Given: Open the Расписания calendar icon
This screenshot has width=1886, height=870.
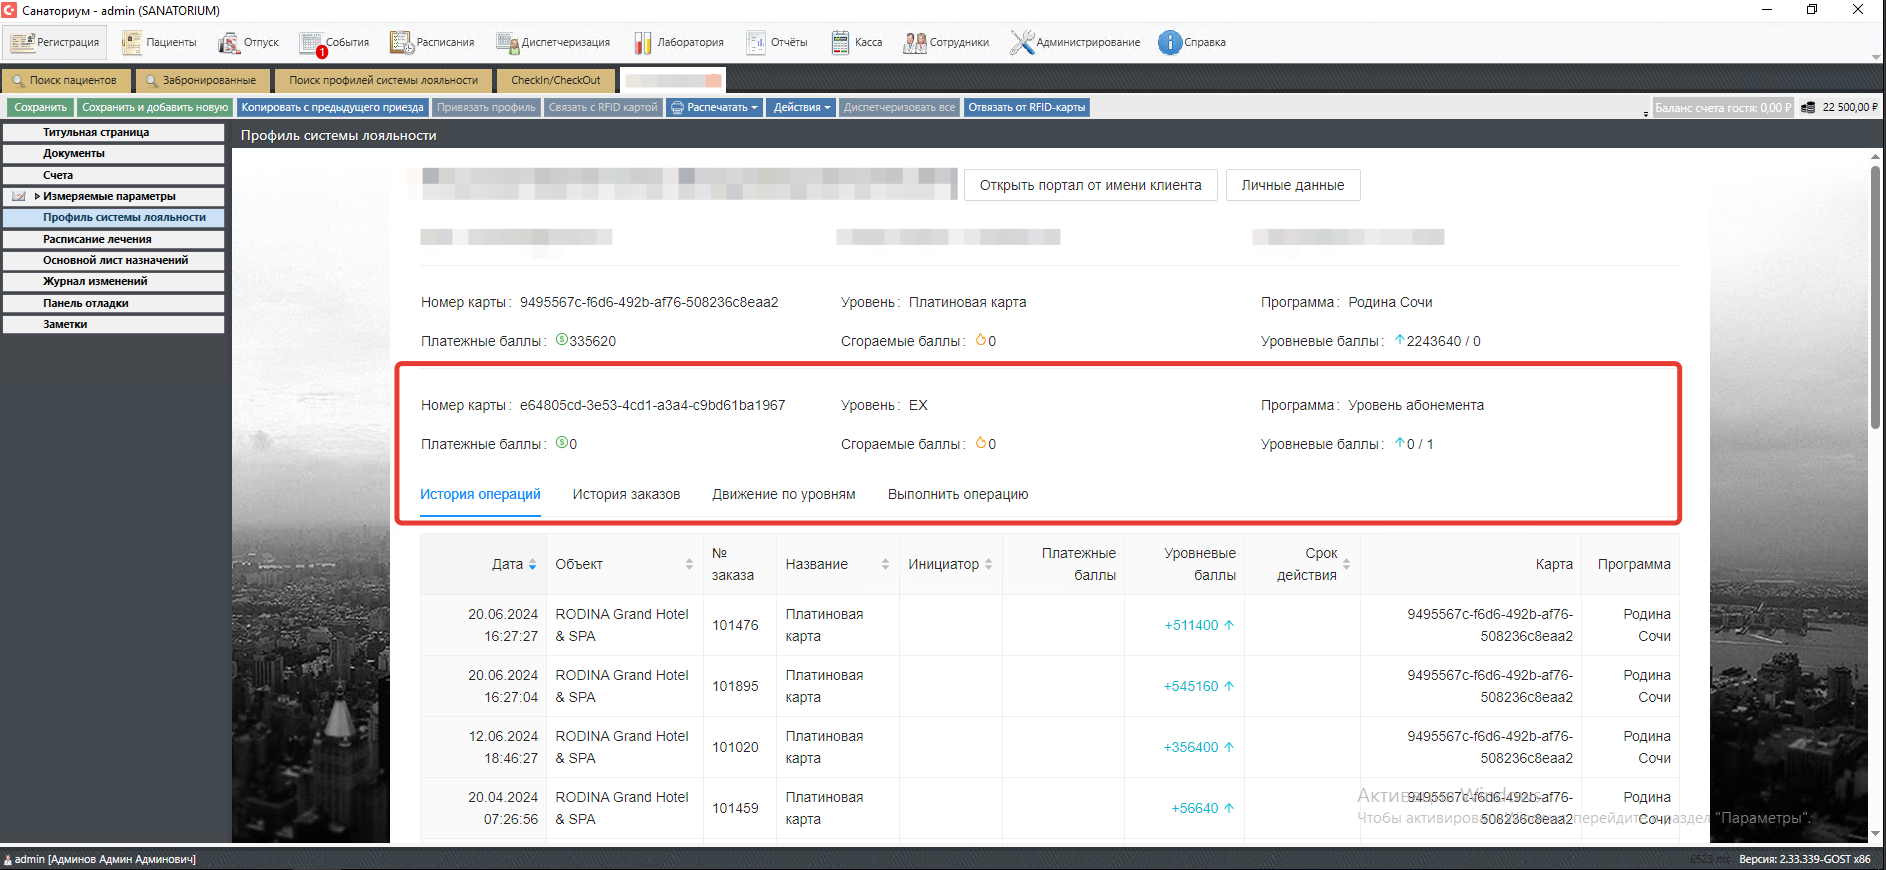Looking at the screenshot, I should 401,42.
